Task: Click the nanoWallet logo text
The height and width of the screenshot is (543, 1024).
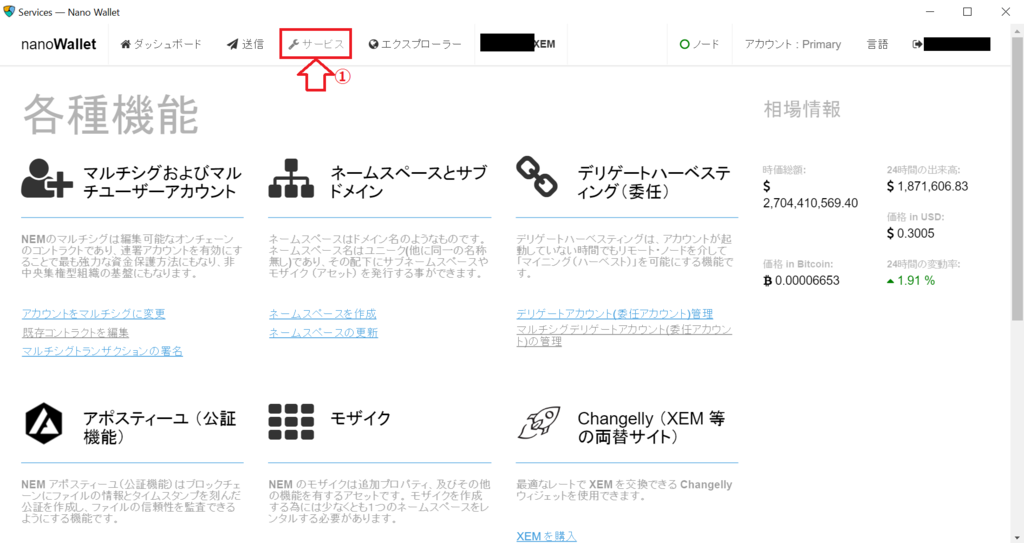Action: click(59, 44)
